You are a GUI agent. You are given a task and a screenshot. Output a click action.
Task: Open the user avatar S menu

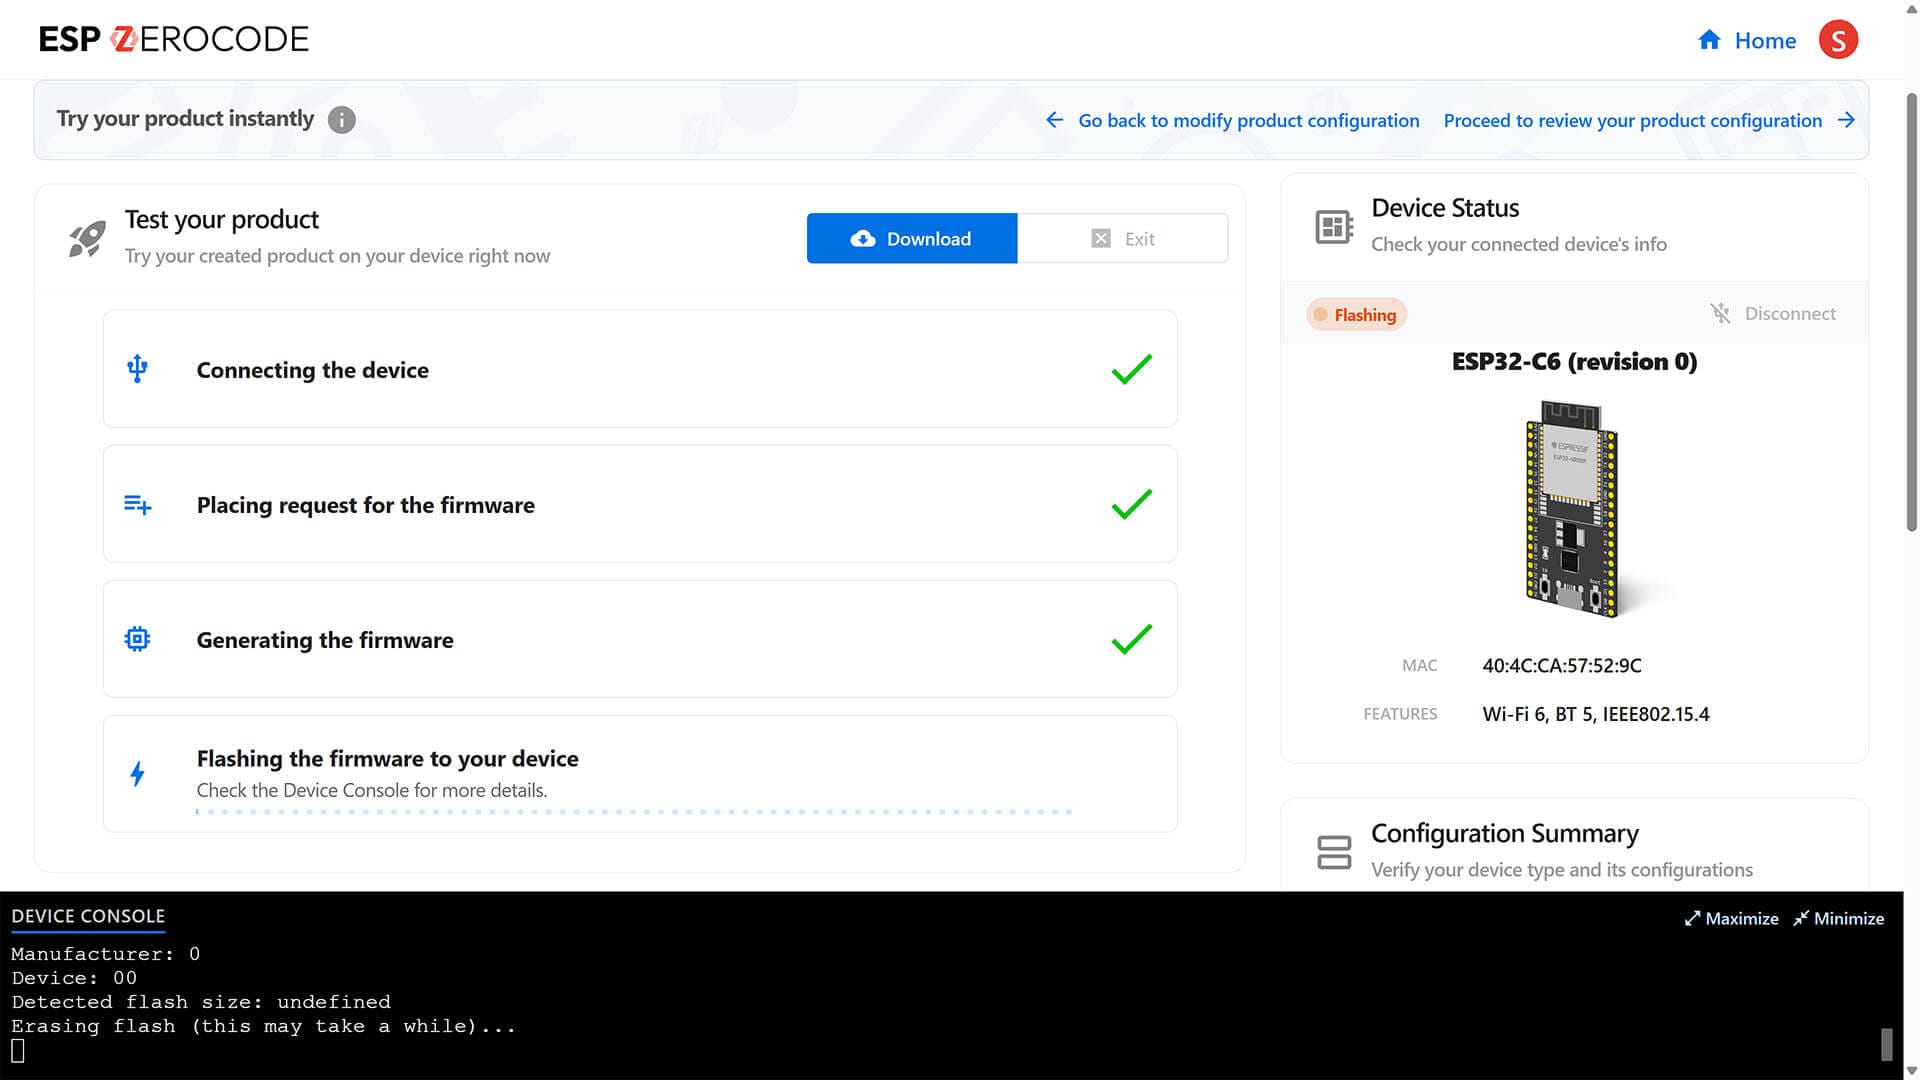pyautogui.click(x=1837, y=40)
